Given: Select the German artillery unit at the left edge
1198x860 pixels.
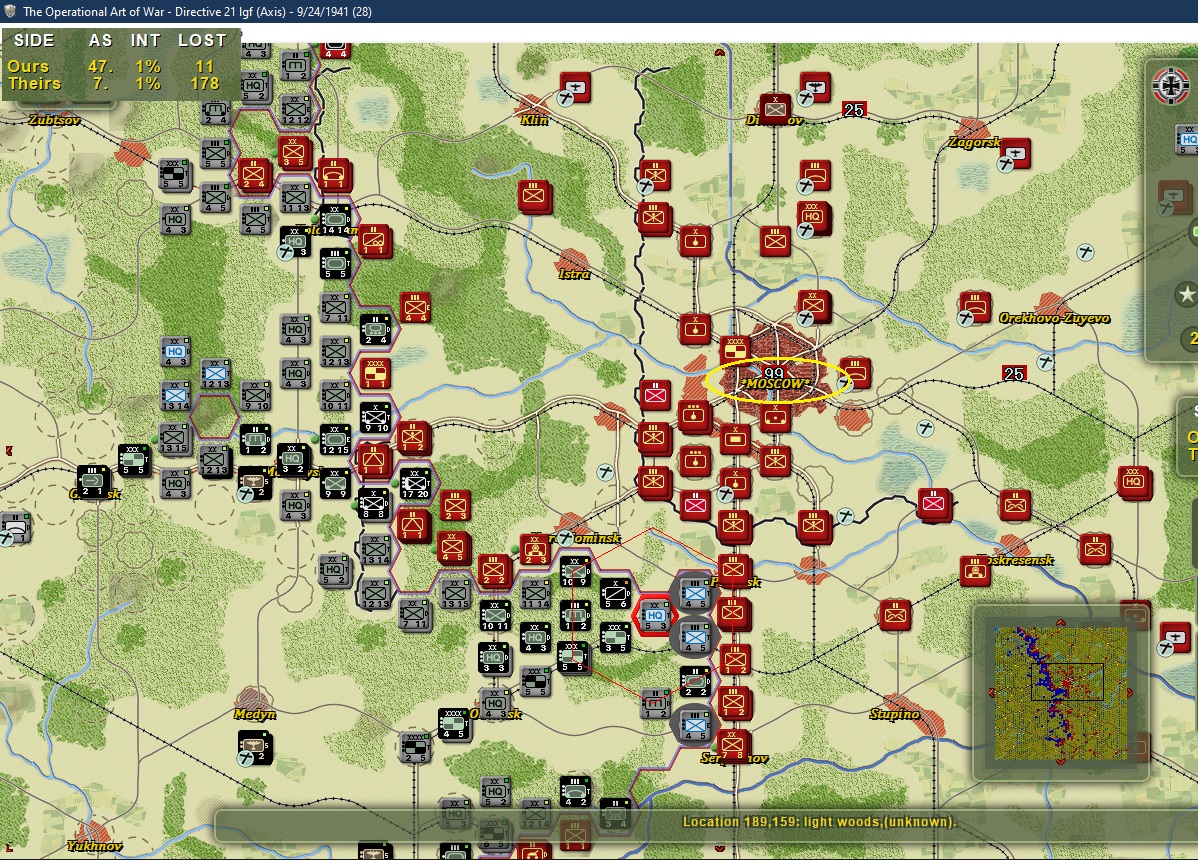Looking at the screenshot, I should point(15,527).
